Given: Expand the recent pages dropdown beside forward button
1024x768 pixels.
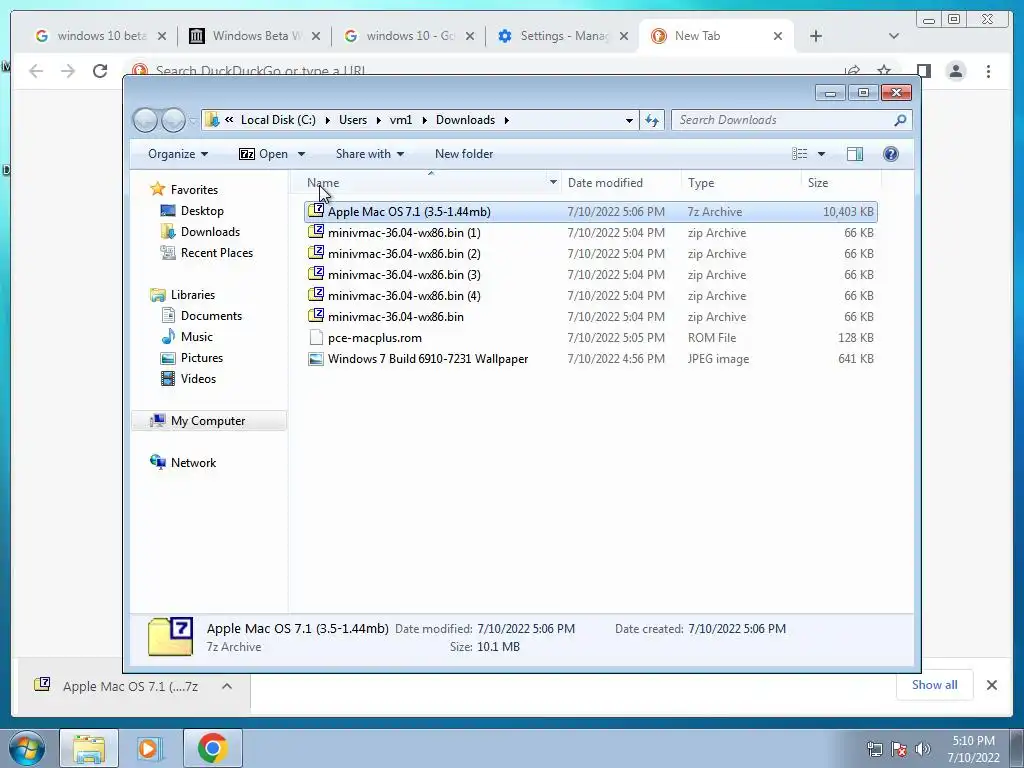Looking at the screenshot, I should click(192, 120).
